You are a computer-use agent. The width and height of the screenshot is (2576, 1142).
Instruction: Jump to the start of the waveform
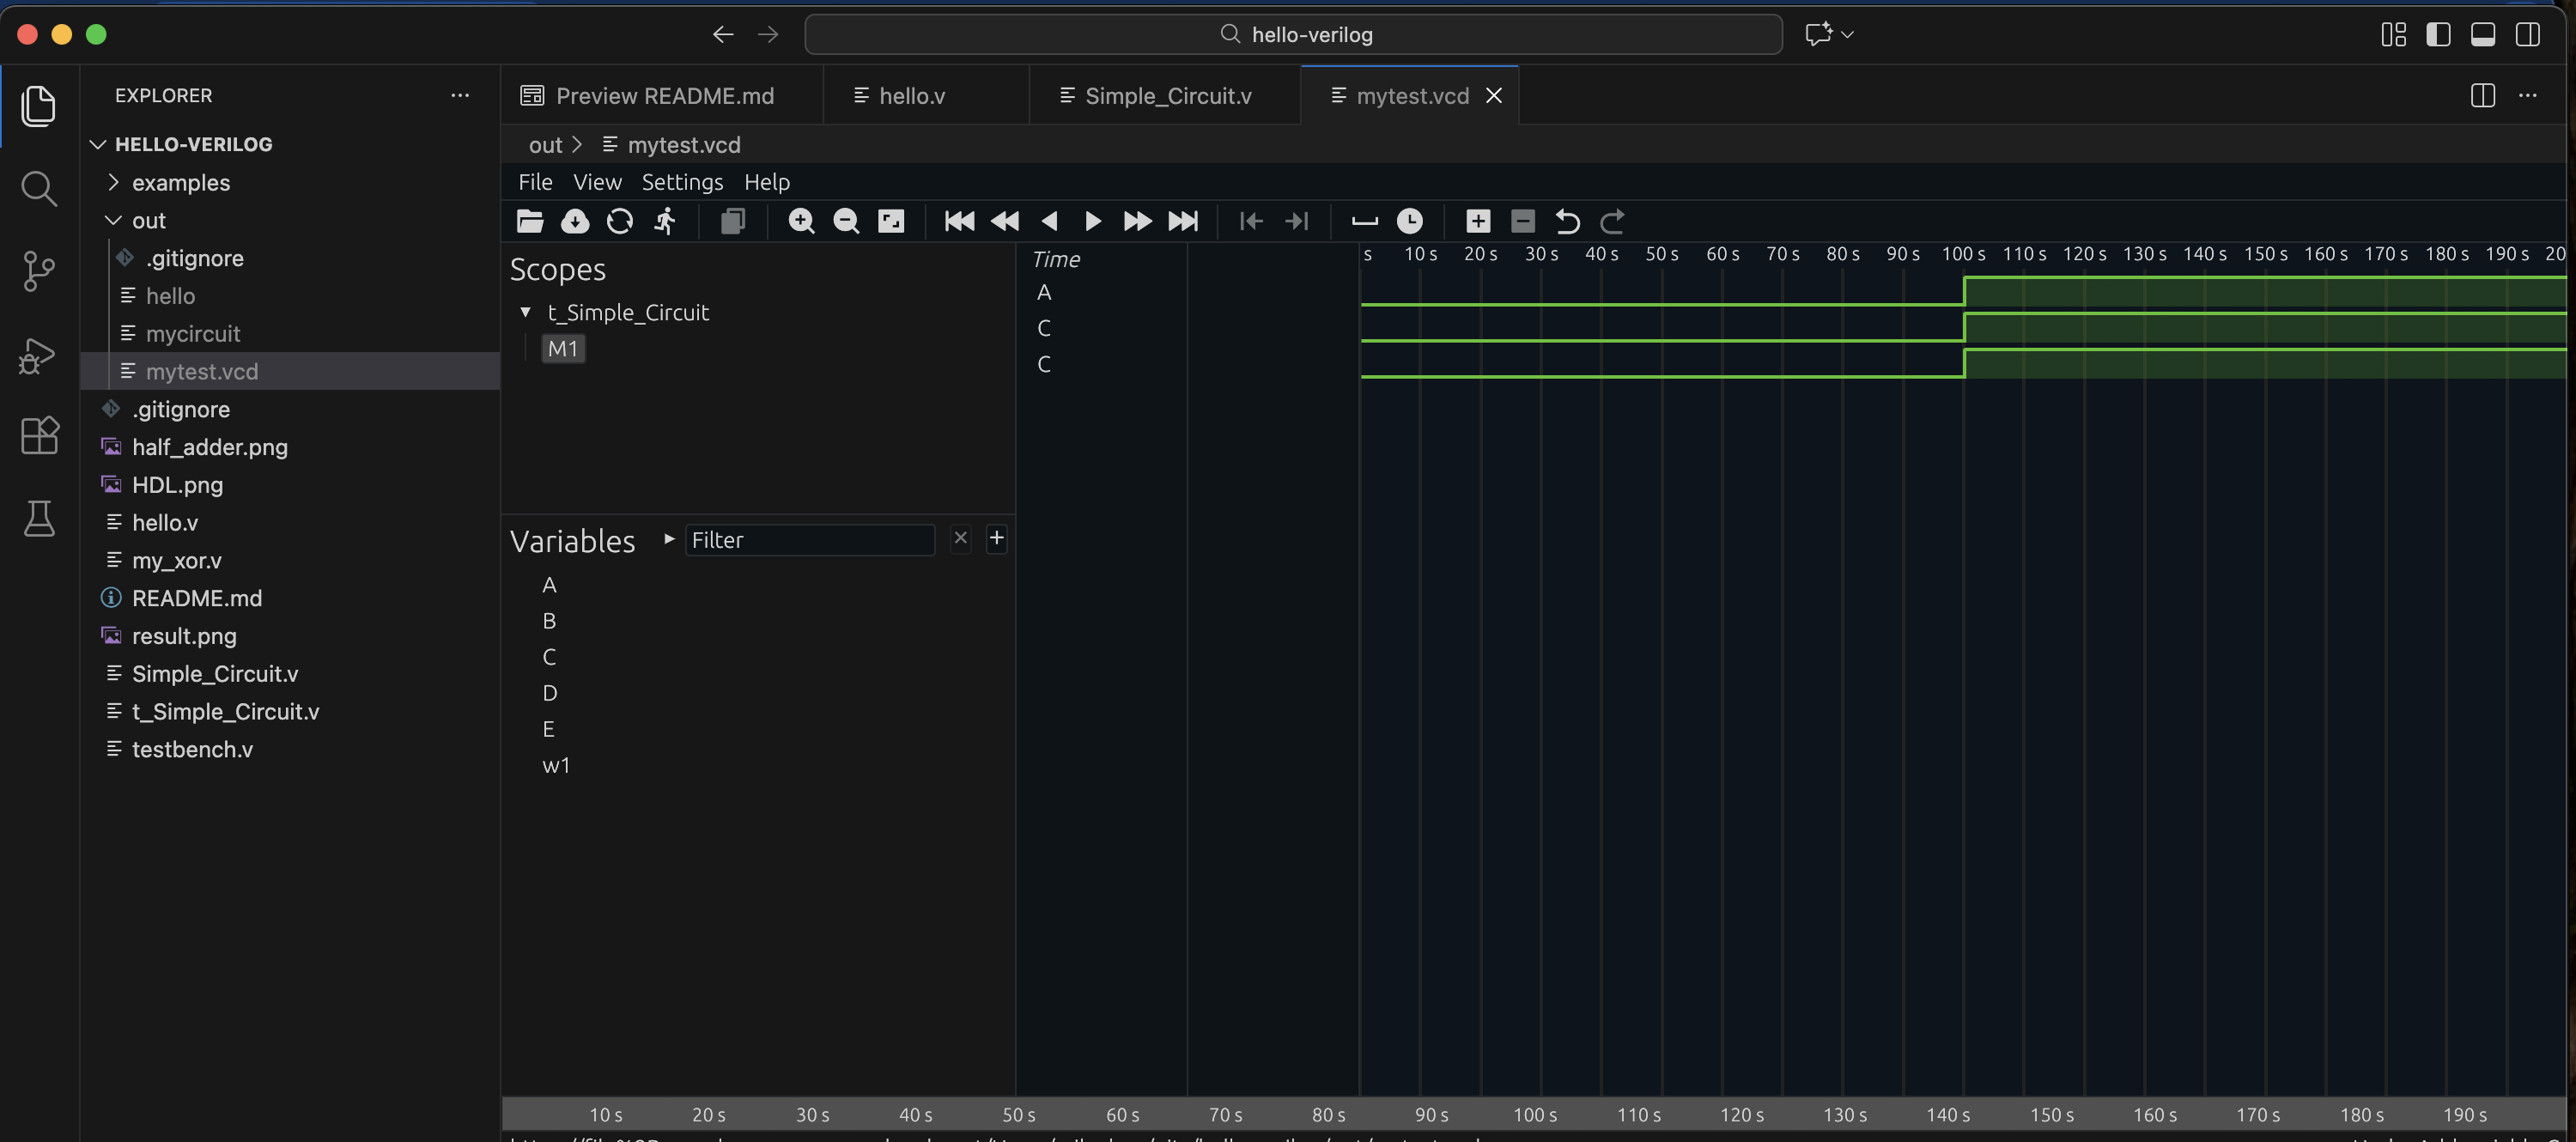coord(959,221)
